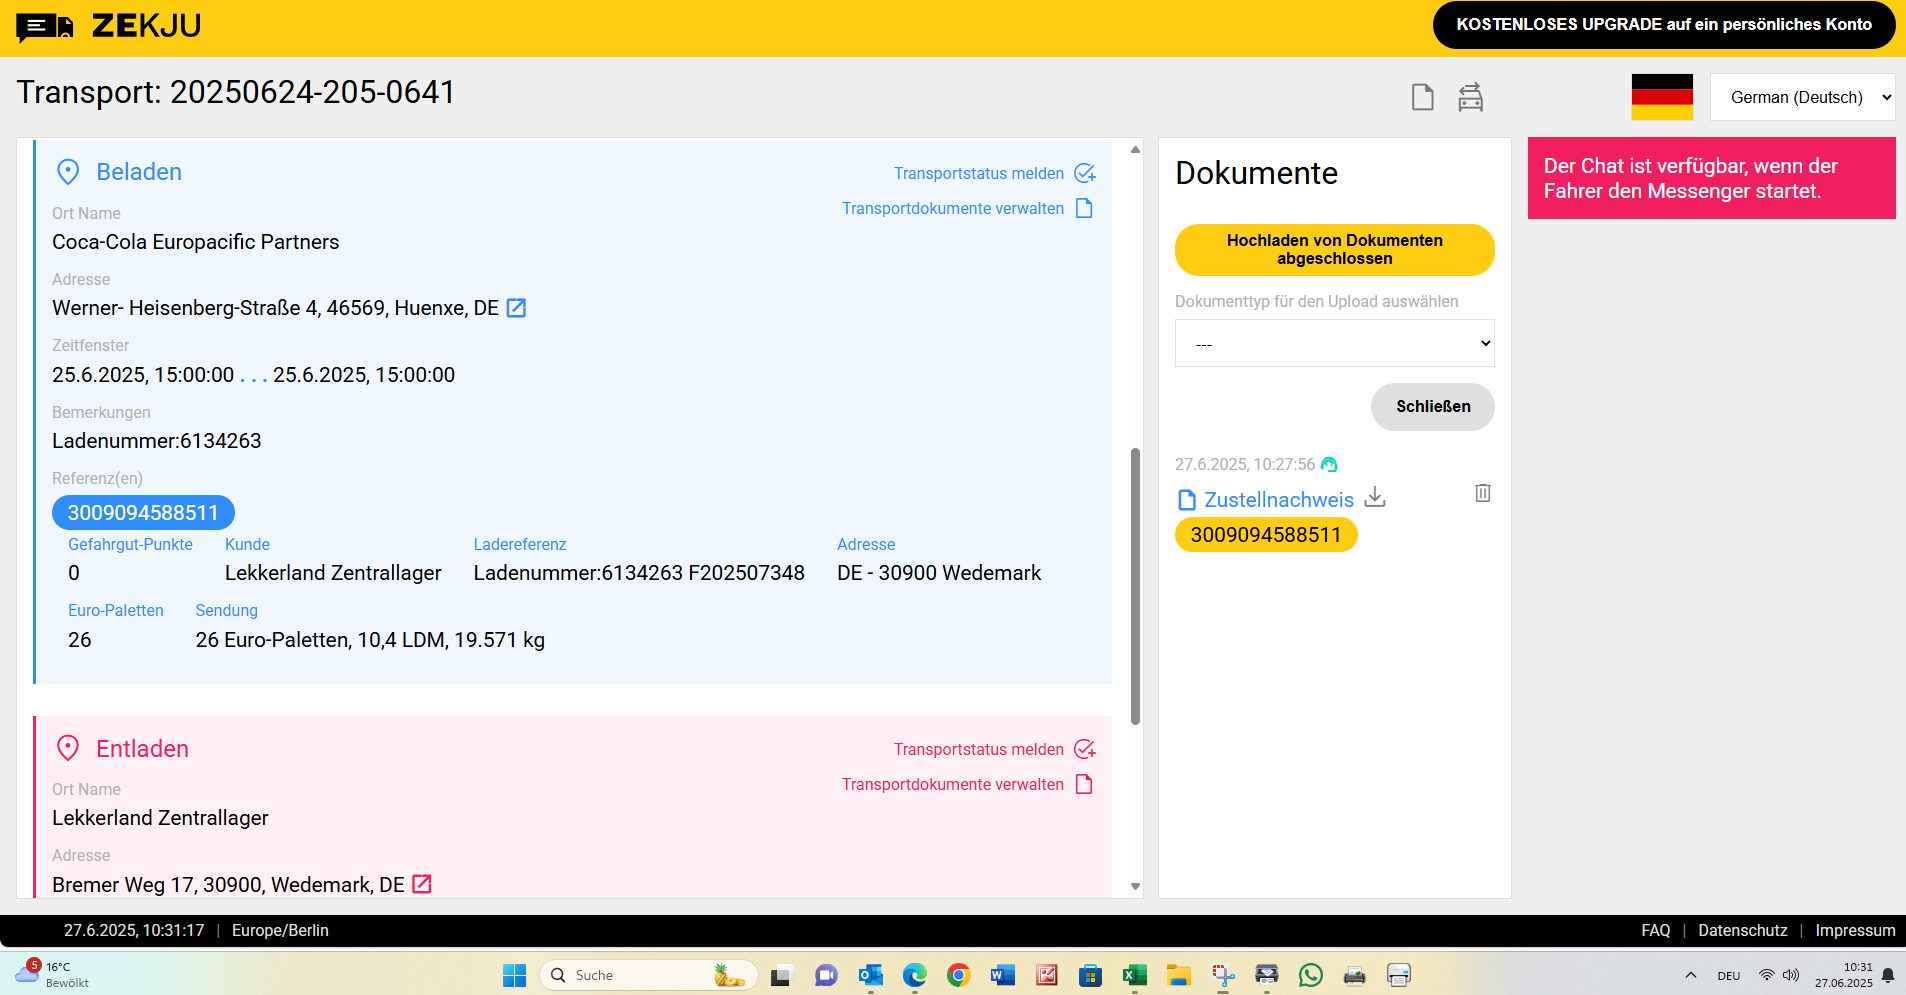Open Outlook from the taskbar
Screen dimensions: 1906x995
pos(871,975)
